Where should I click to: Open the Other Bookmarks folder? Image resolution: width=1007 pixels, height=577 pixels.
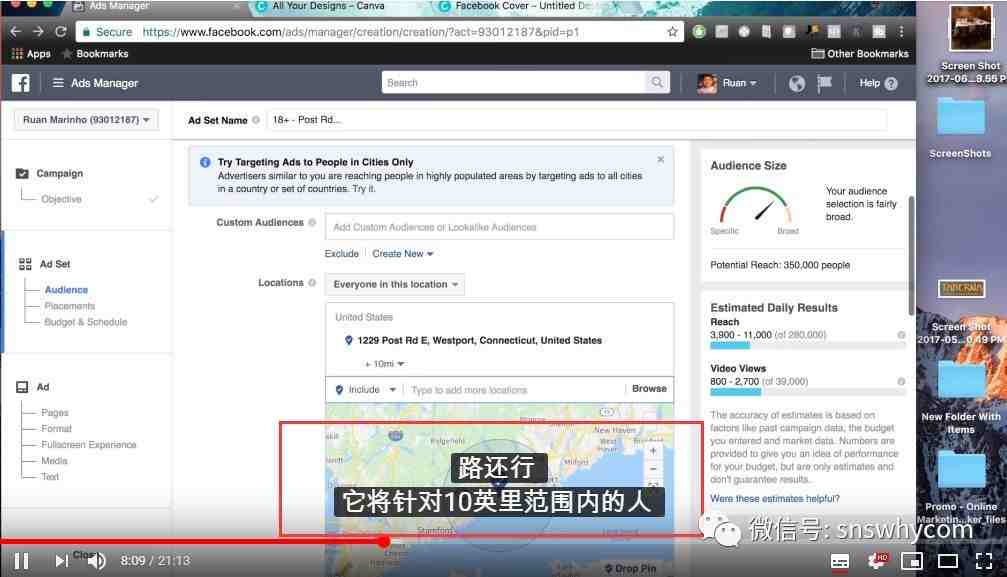tap(860, 54)
